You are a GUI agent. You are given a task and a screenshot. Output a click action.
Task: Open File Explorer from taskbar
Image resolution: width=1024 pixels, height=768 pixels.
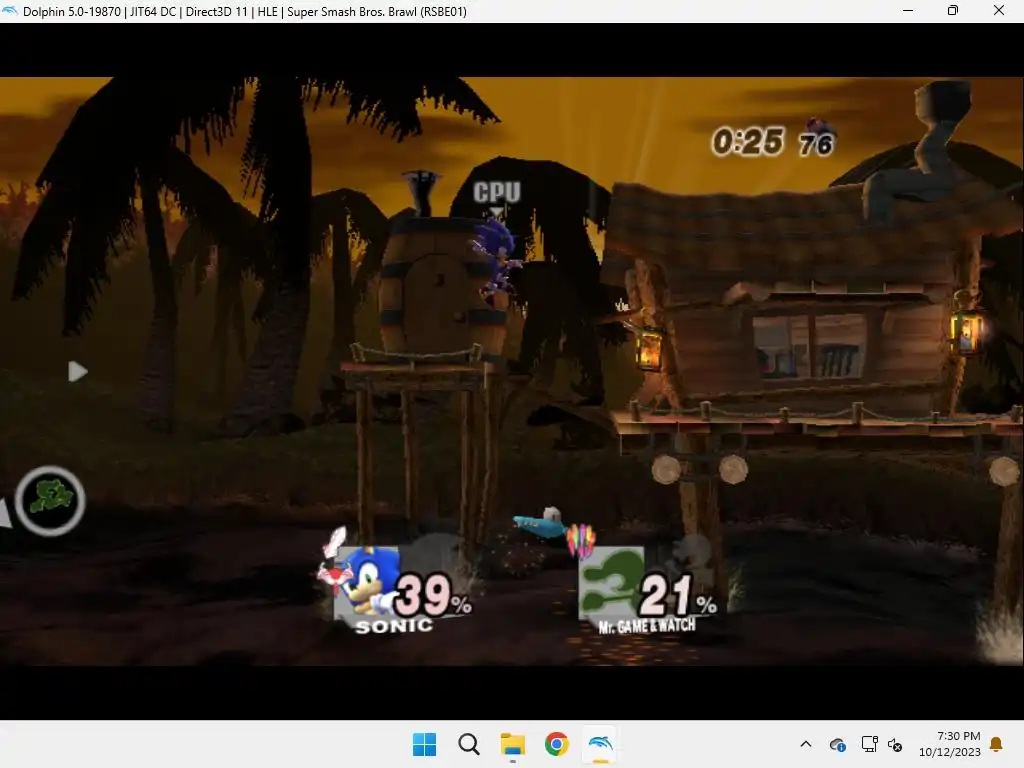513,744
